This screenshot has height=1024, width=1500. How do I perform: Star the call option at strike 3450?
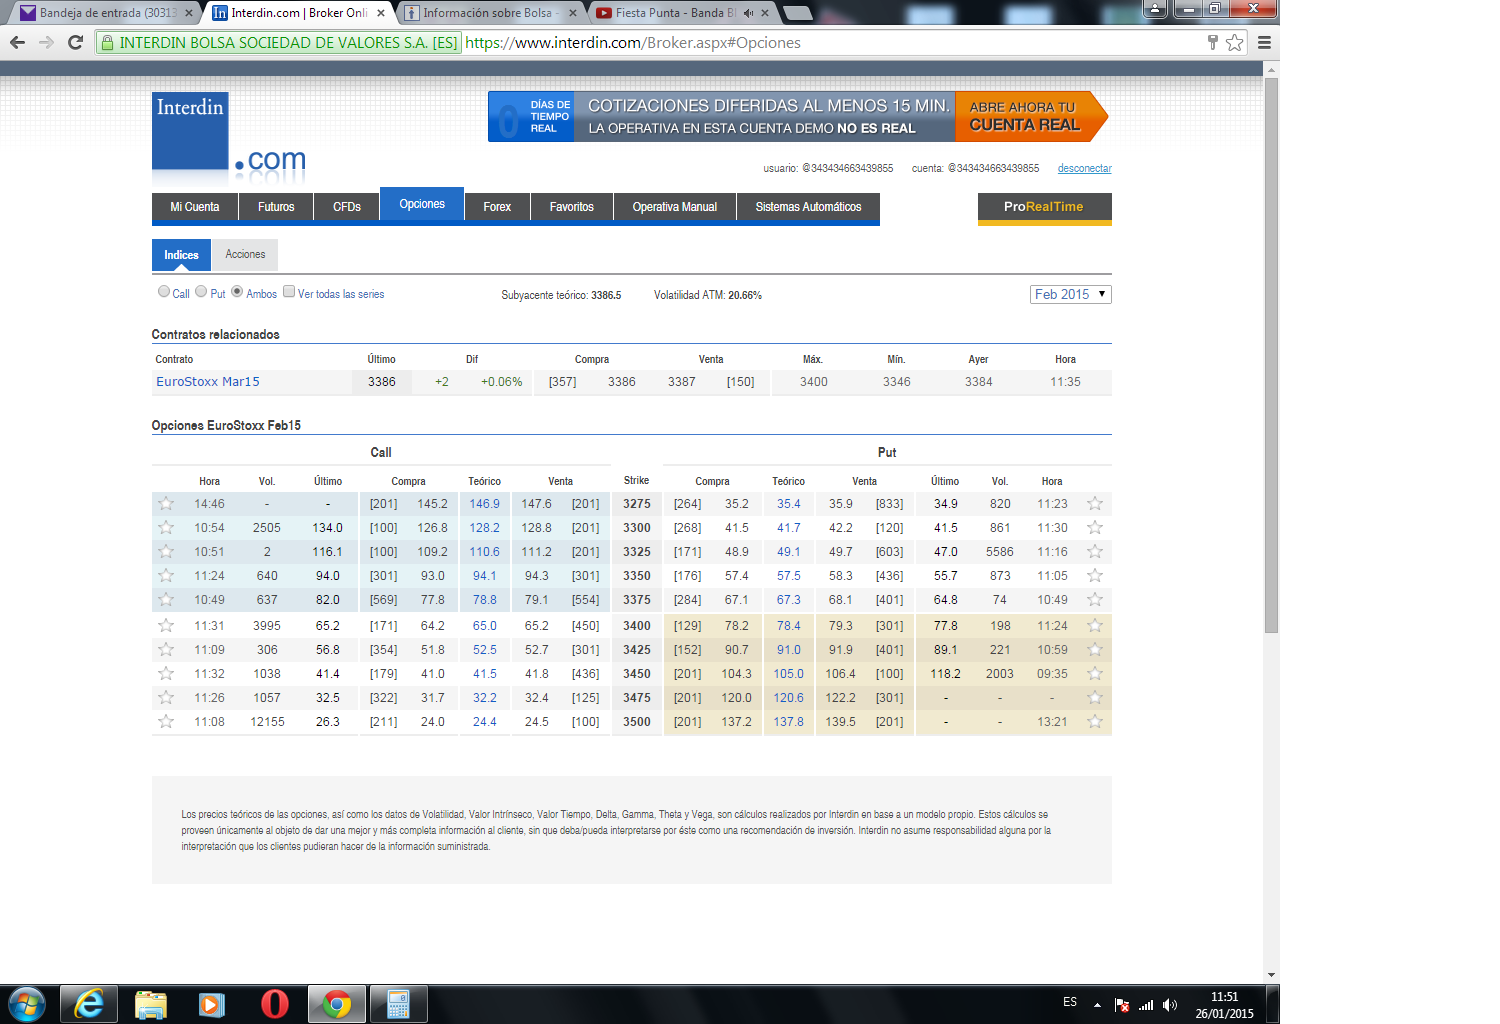(166, 674)
